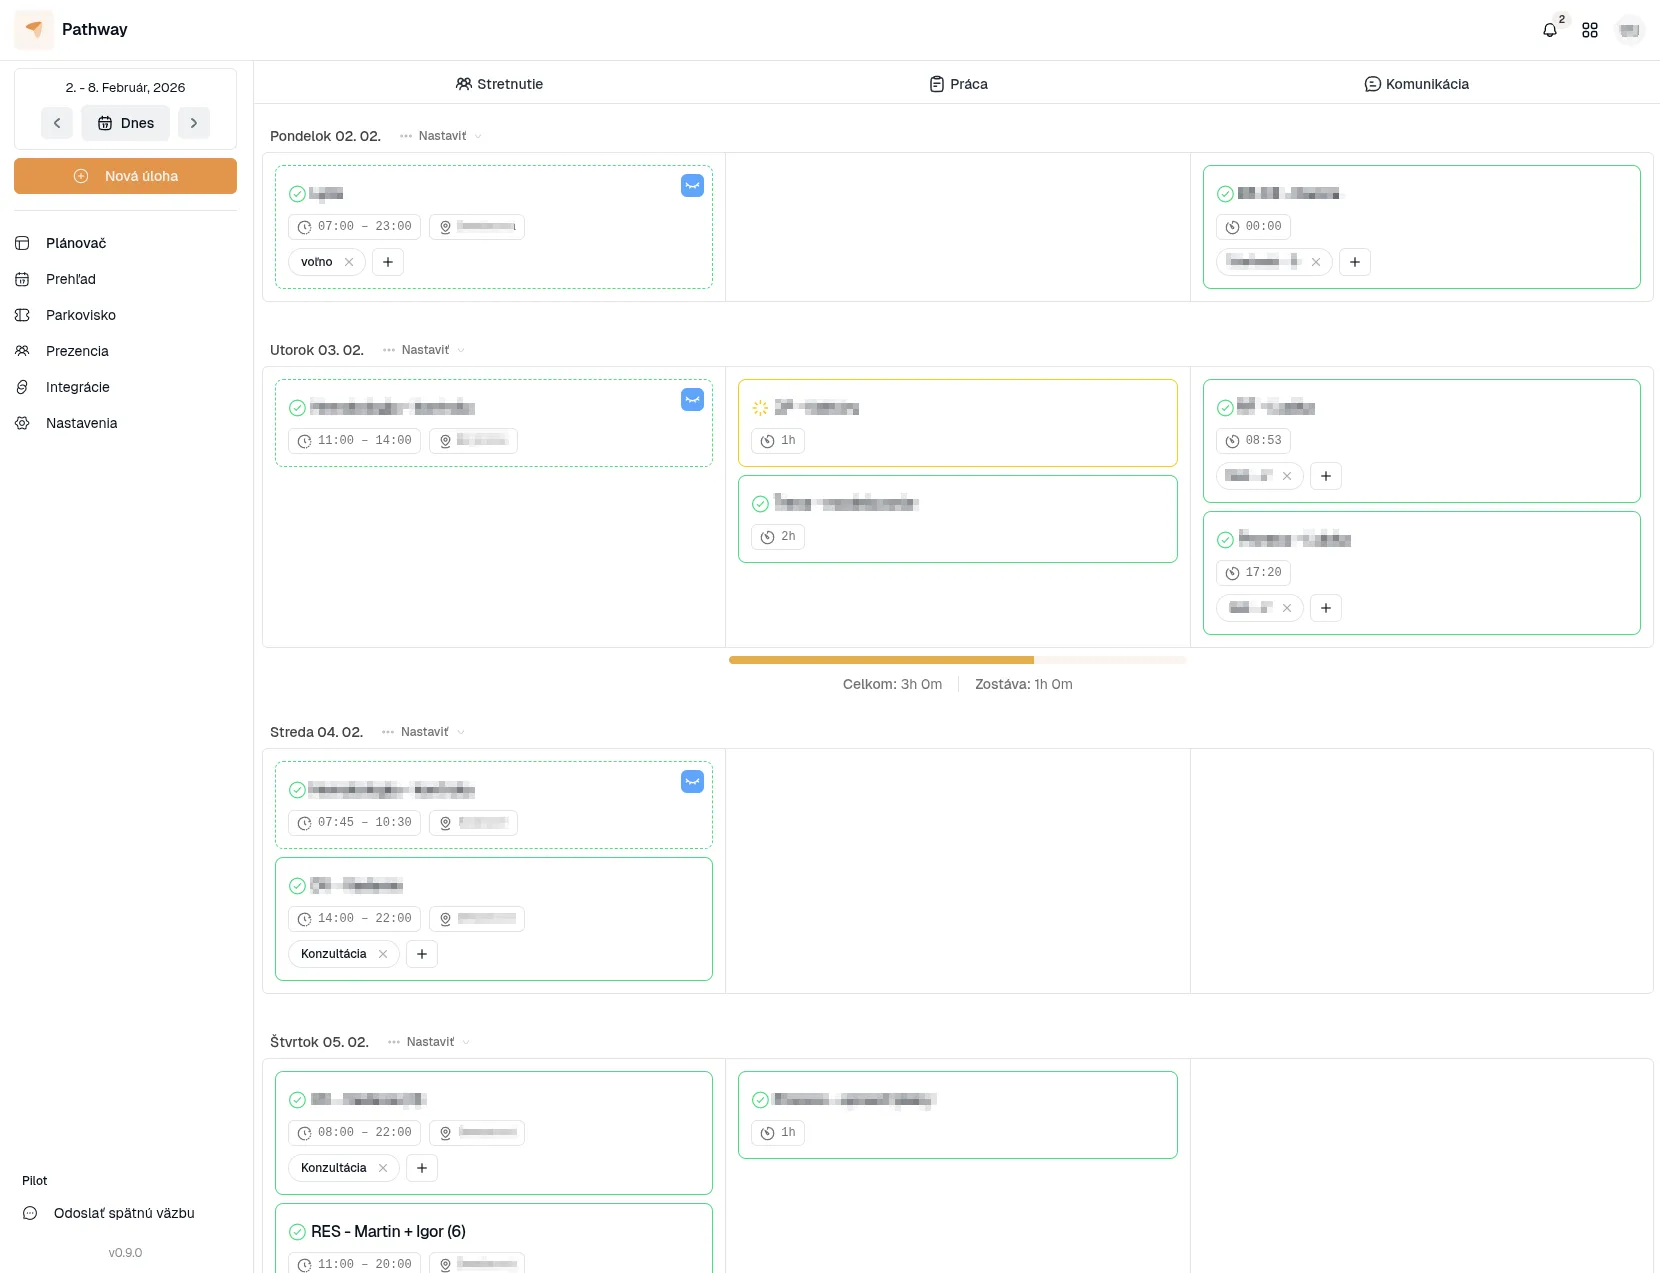The width and height of the screenshot is (1660, 1273).
Task: Toggle completion check on RES - Martin + Igor
Action: pos(297,1232)
